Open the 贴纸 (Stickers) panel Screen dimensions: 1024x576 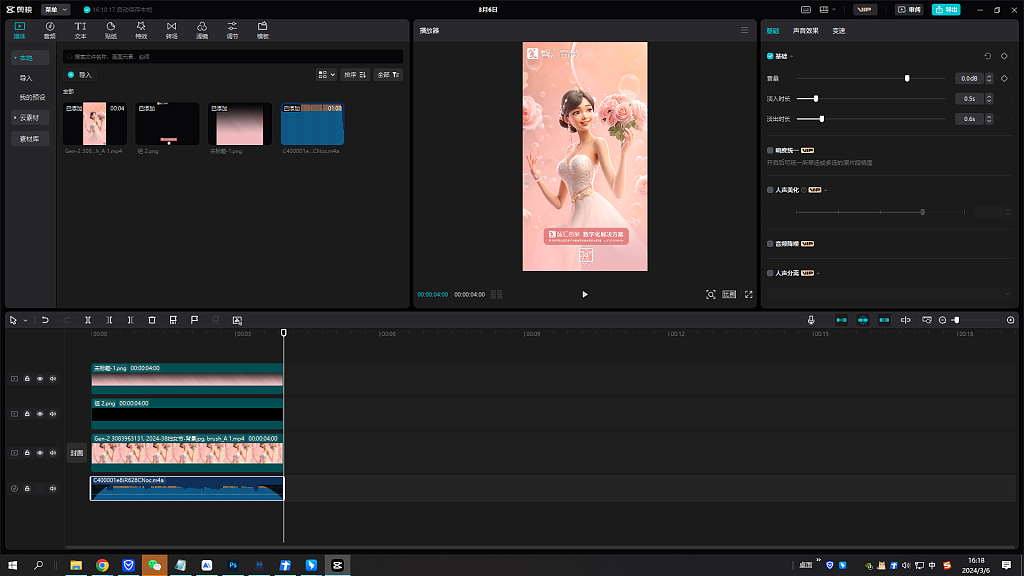click(111, 28)
